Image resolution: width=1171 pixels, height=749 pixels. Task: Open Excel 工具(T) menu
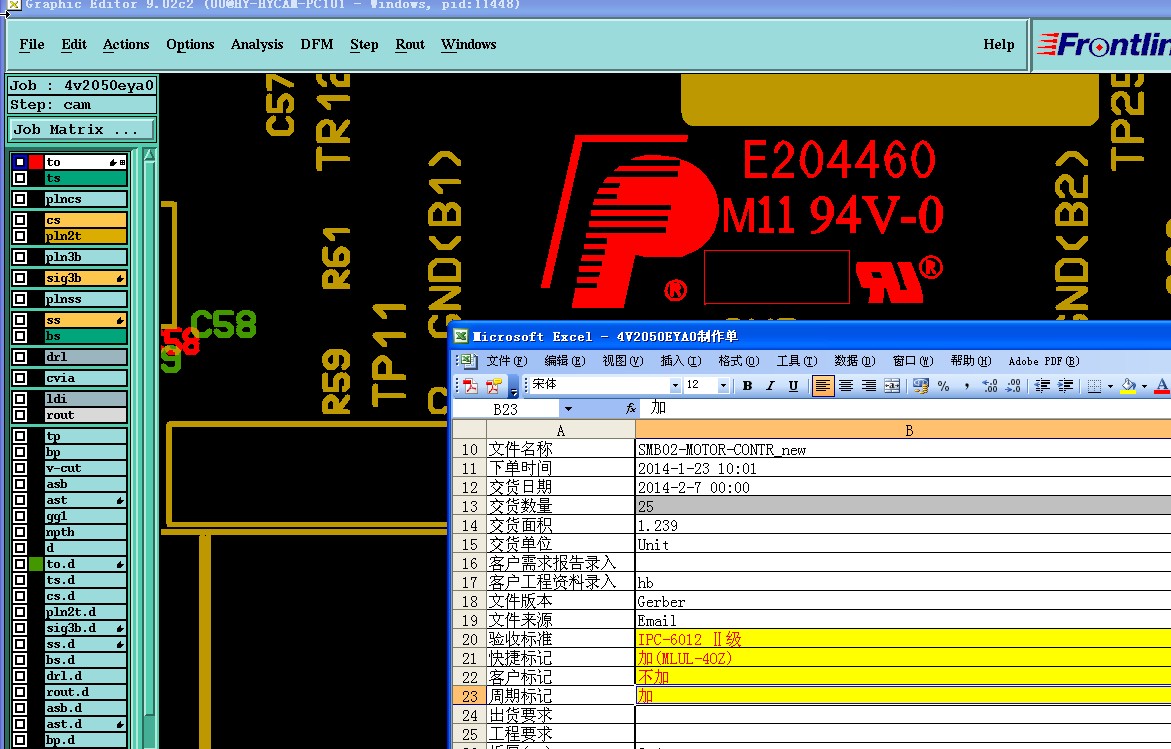coord(796,361)
